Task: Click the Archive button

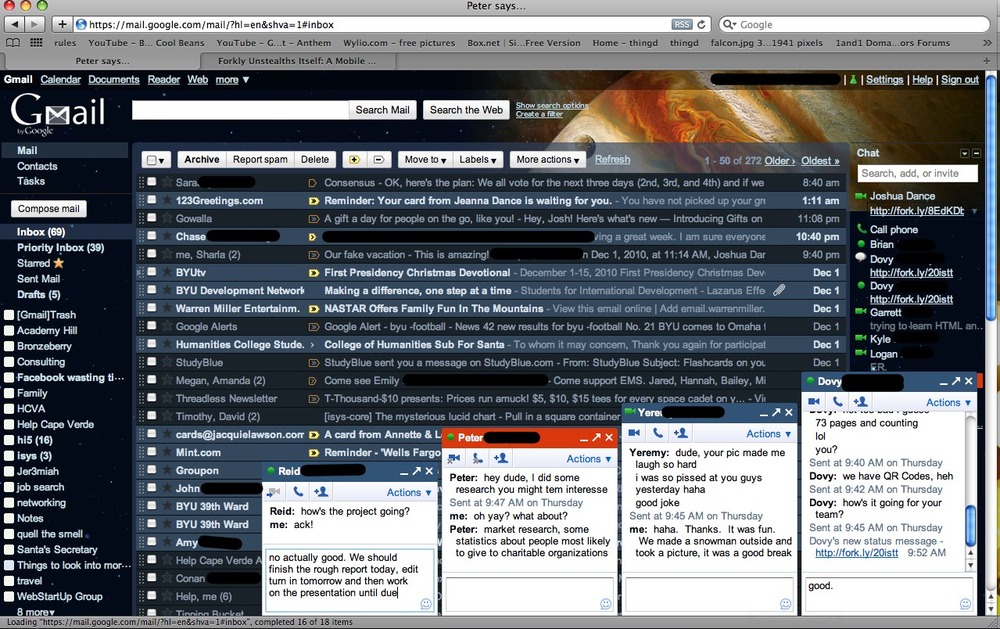Action: point(202,159)
